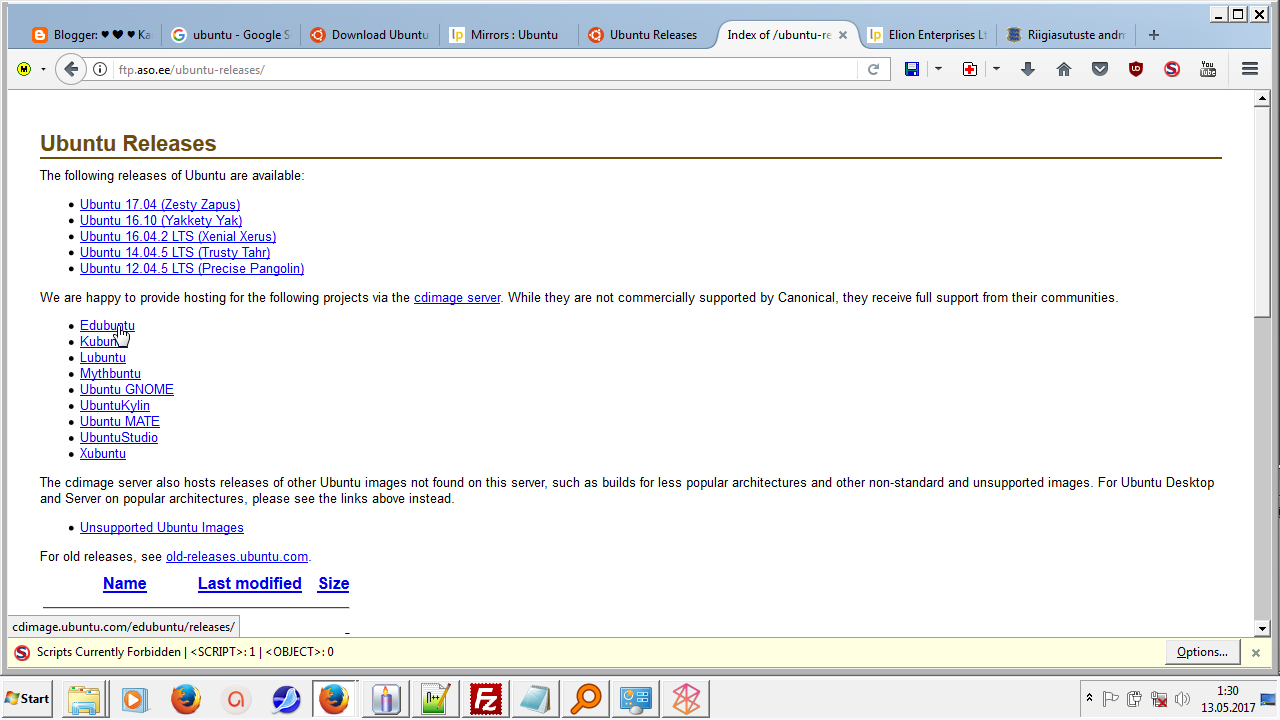Switch to the Mirrors : Ubuntu tab
Screen dimensions: 1280x720
(x=508, y=35)
